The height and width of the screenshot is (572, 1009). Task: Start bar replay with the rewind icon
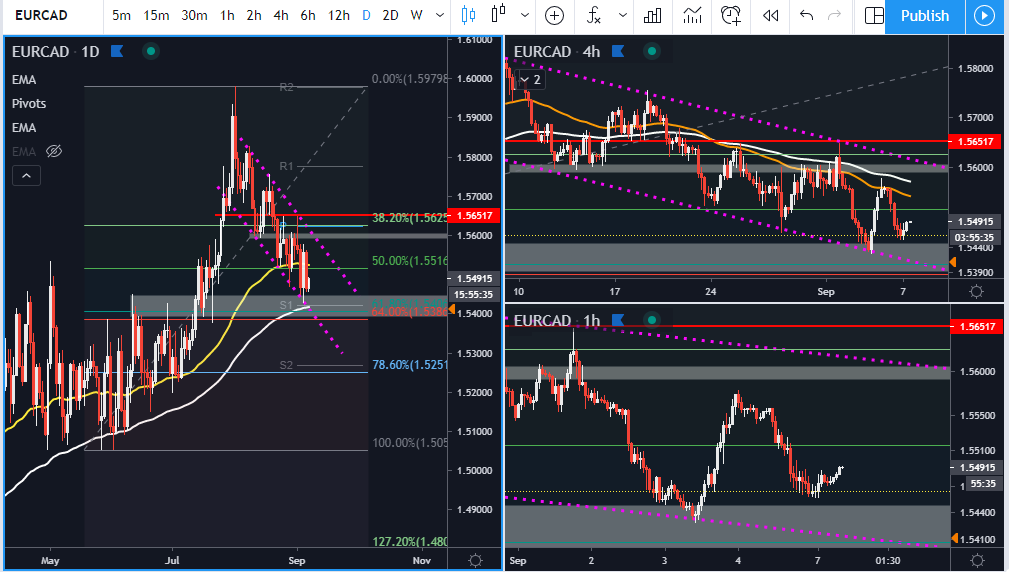[770, 15]
